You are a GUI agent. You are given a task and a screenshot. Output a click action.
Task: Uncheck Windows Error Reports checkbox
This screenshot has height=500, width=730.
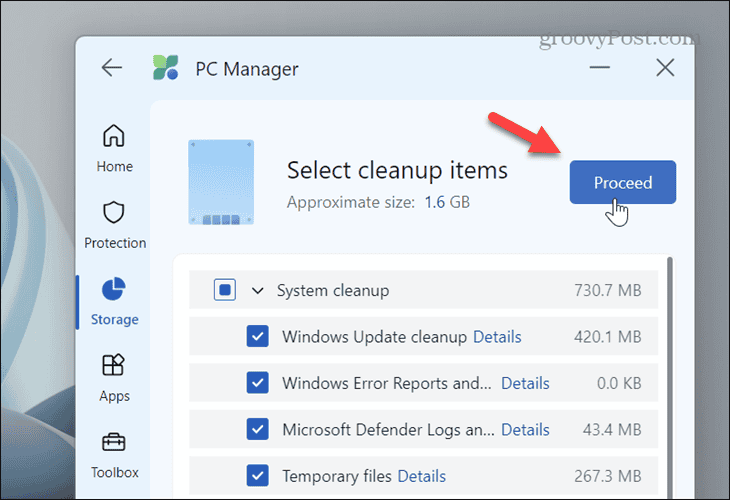[257, 383]
